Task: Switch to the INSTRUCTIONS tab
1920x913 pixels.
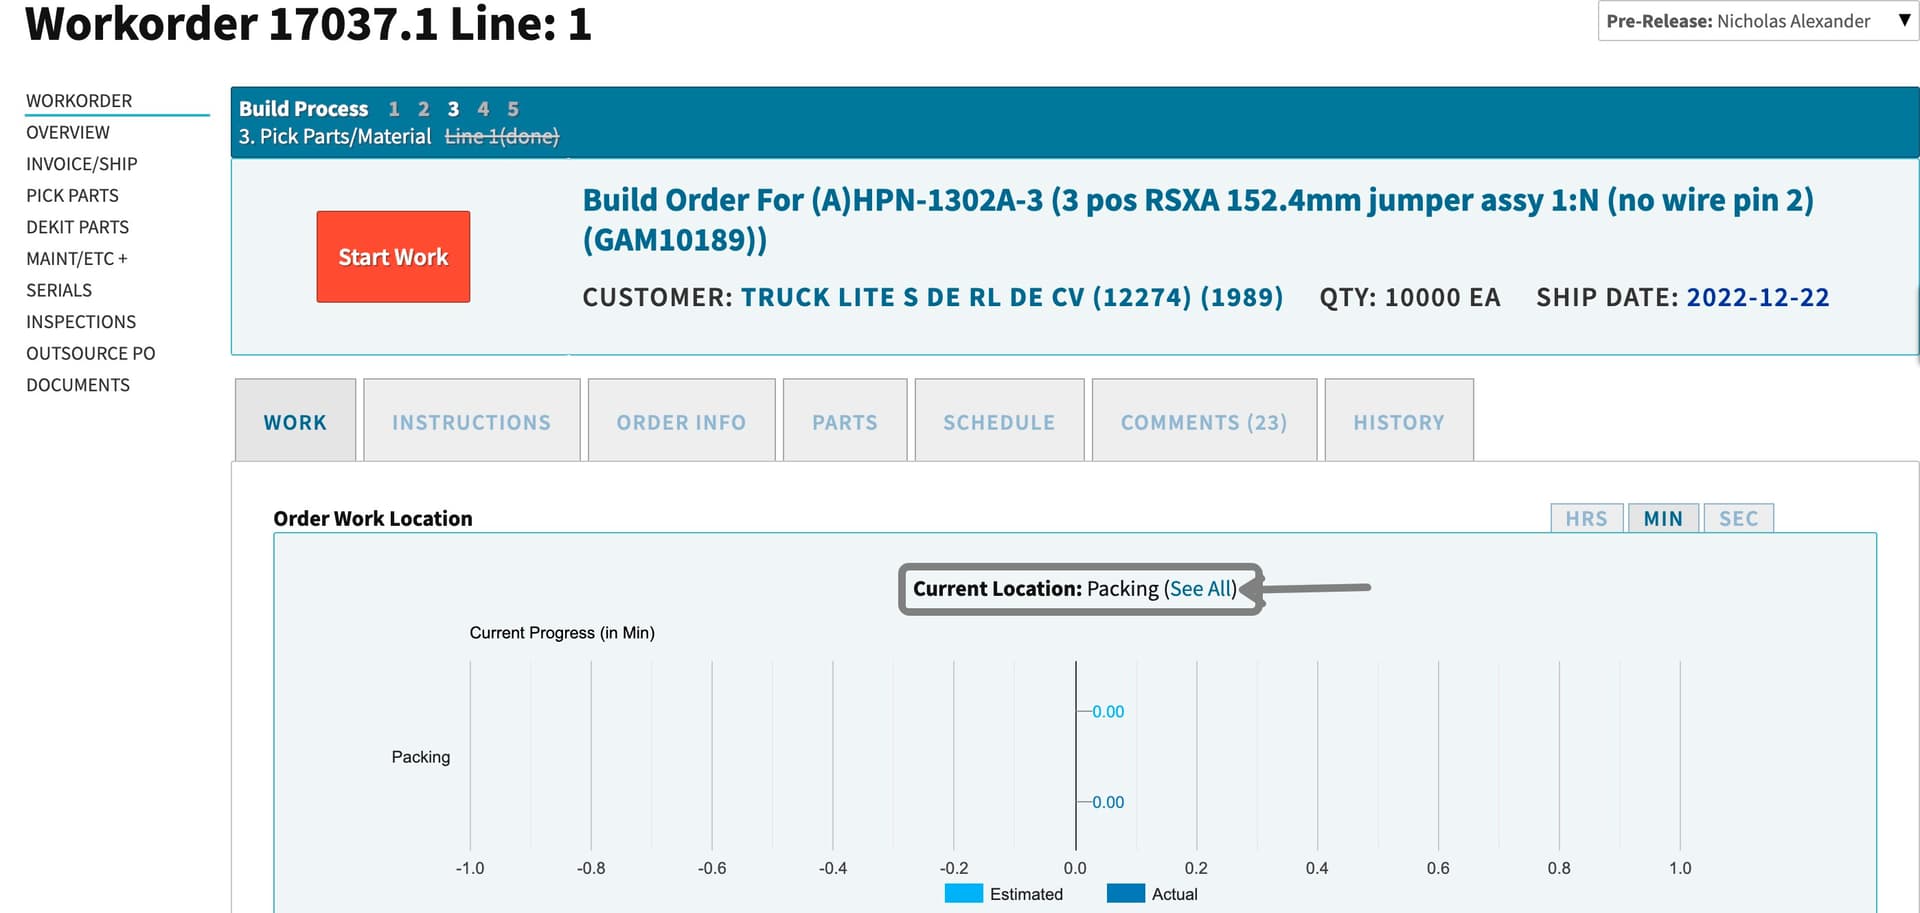Action: point(472,421)
